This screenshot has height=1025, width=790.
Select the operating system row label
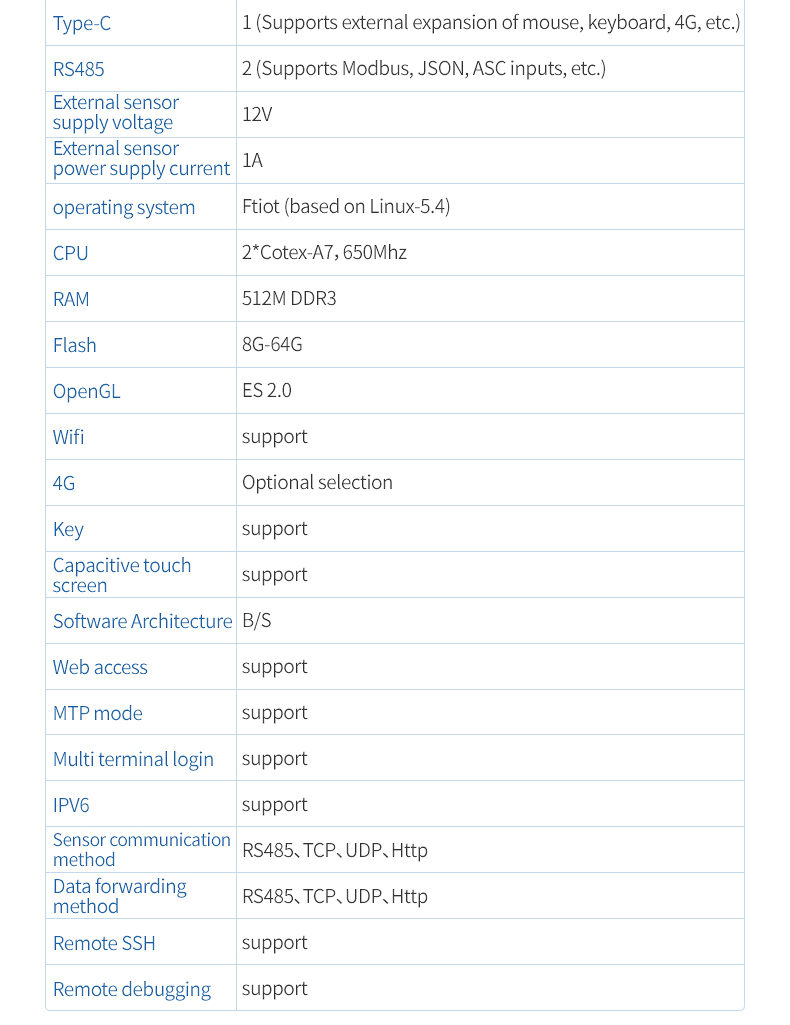click(x=123, y=208)
